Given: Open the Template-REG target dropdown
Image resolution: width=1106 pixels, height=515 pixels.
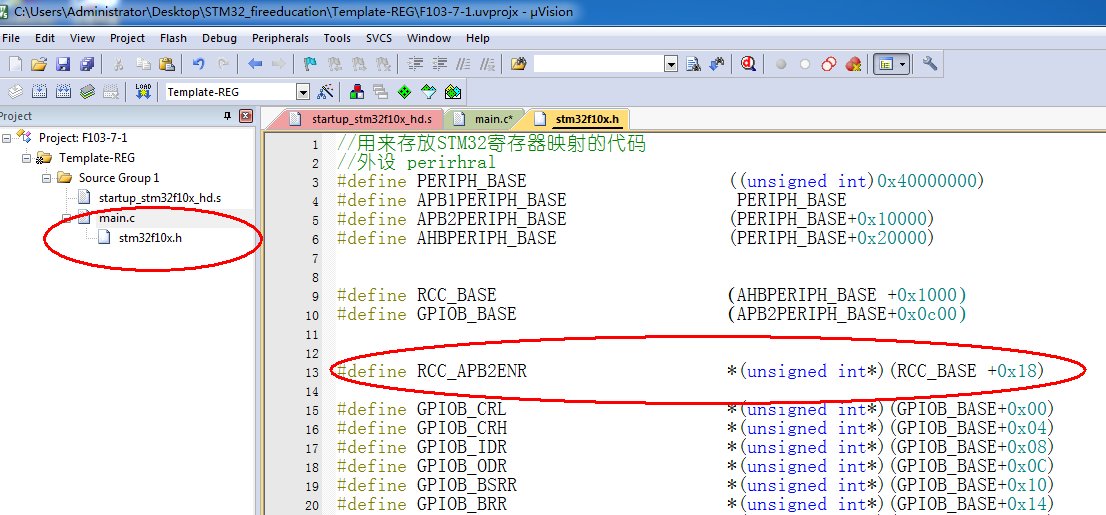Looking at the screenshot, I should coord(302,92).
